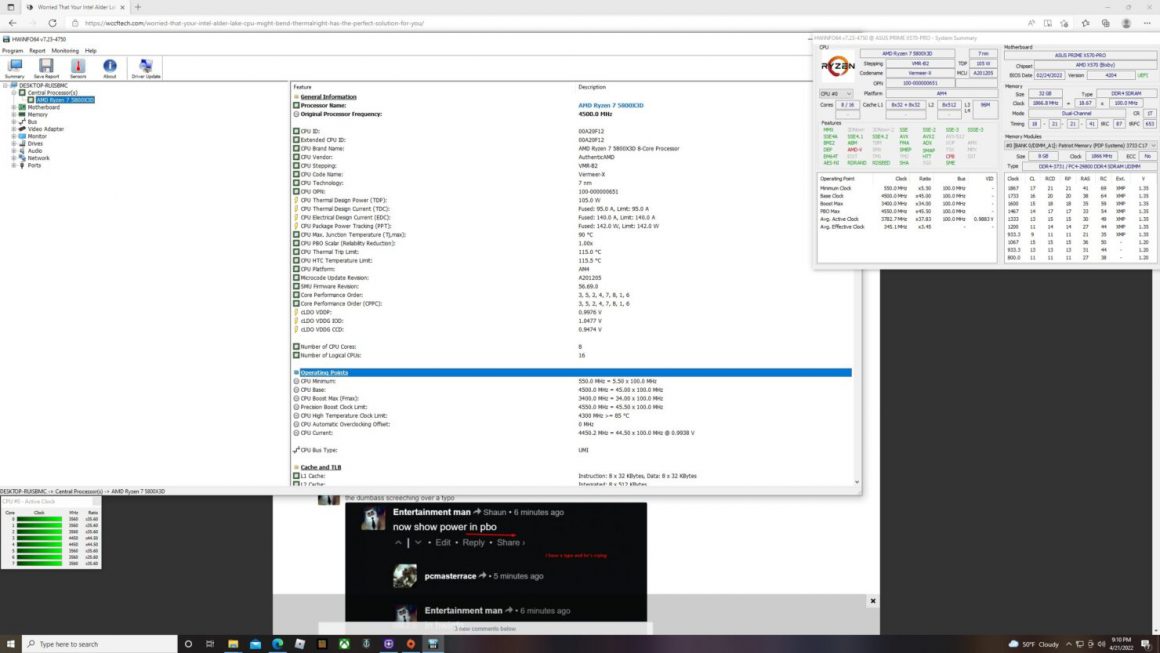
Task: Click the About icon in HWiNFO
Action: click(x=110, y=64)
